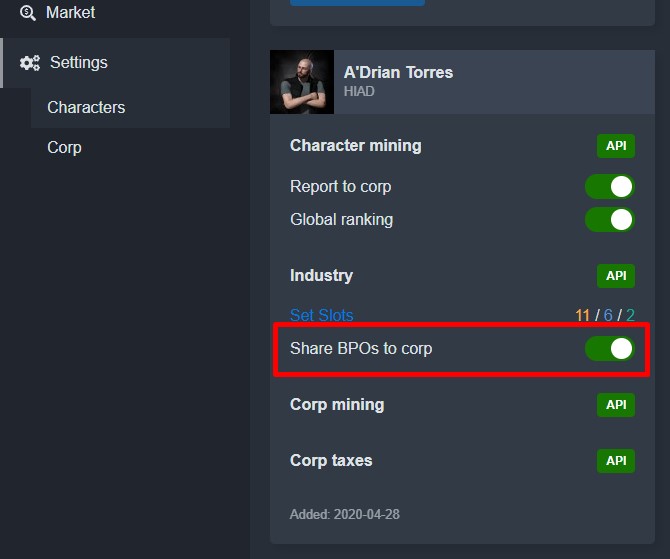Click the blue button above character card
Screen dimensions: 670x559
pos(357,3)
